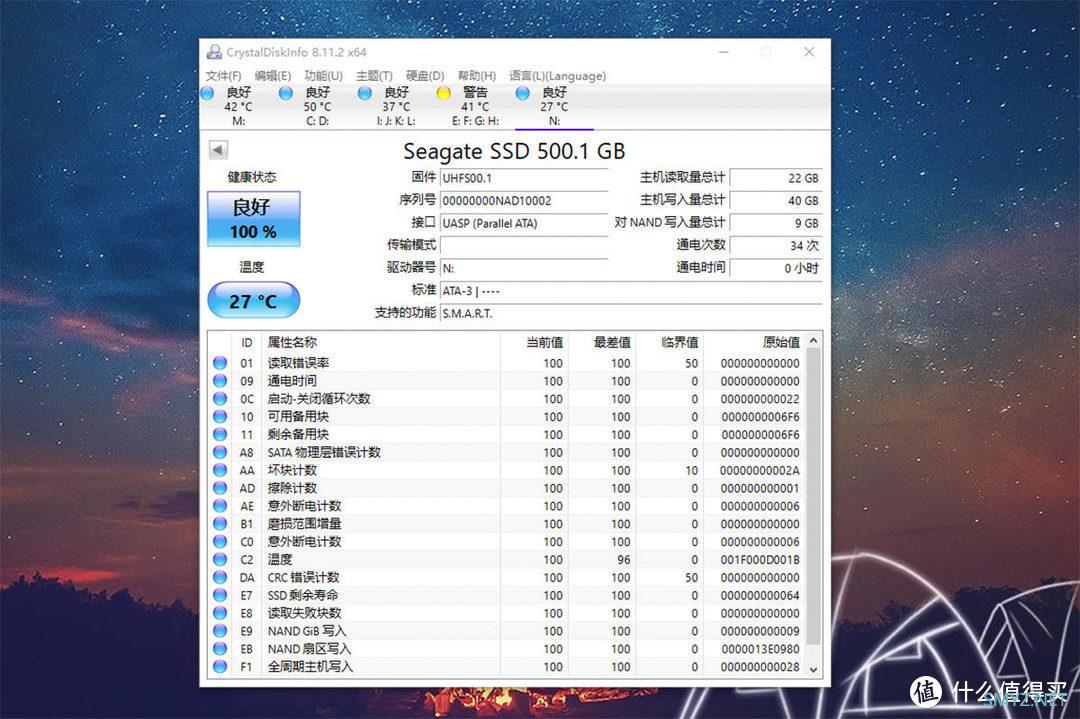Open the 主题(T) menu
Viewport: 1080px width, 719px height.
[x=374, y=76]
